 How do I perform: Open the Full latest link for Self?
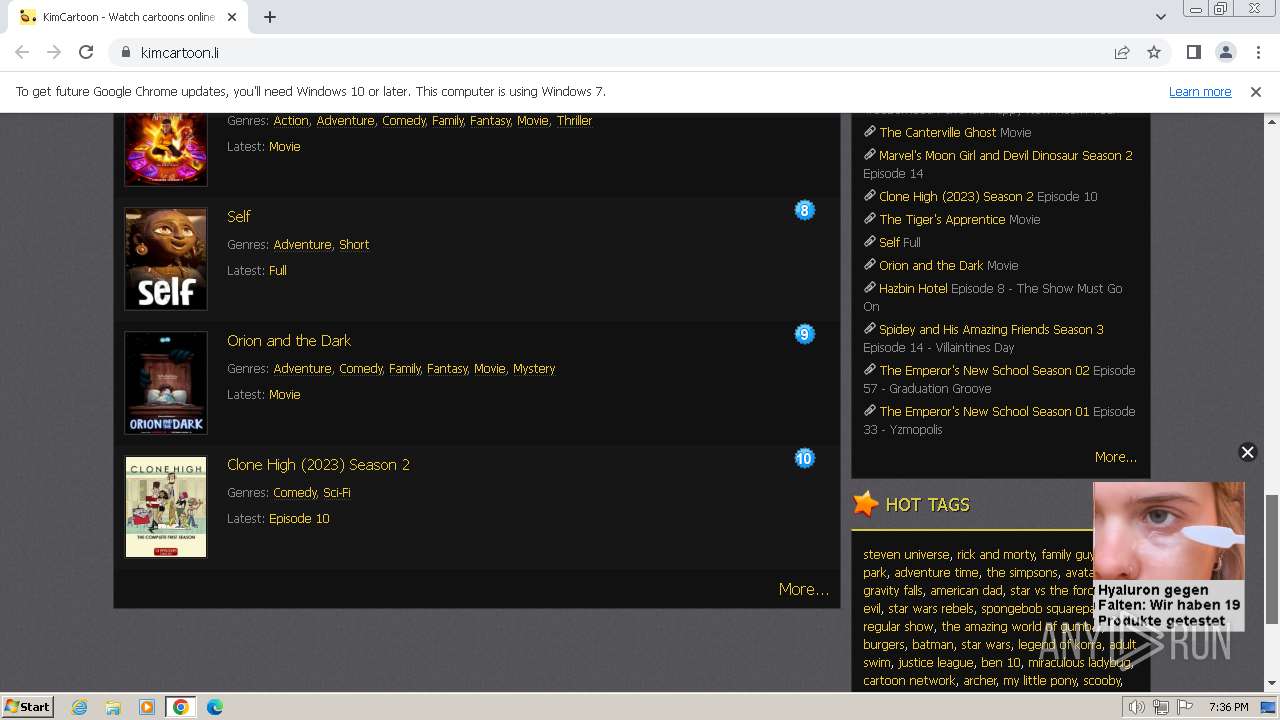click(278, 270)
